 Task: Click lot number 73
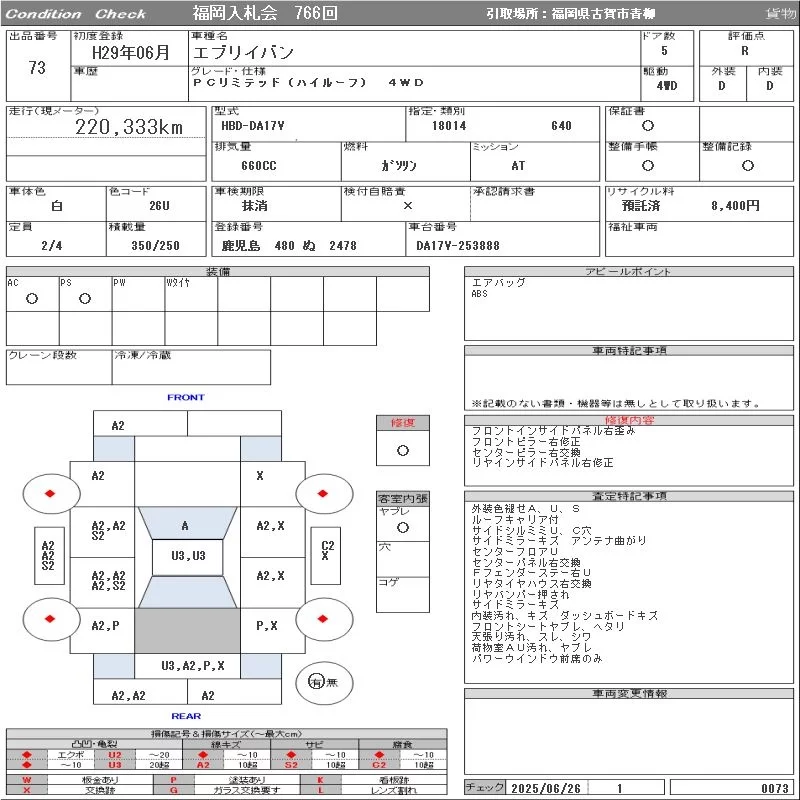[x=37, y=67]
